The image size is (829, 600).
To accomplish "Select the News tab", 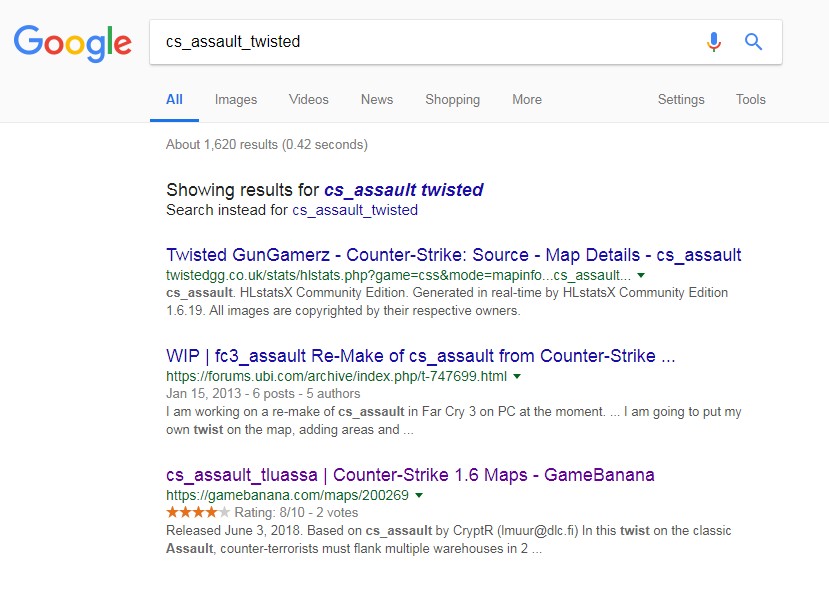I will pos(377,99).
